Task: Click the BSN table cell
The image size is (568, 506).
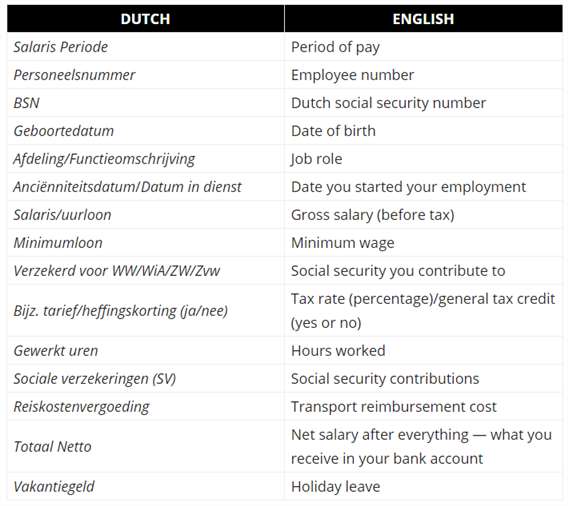Action: (x=146, y=103)
